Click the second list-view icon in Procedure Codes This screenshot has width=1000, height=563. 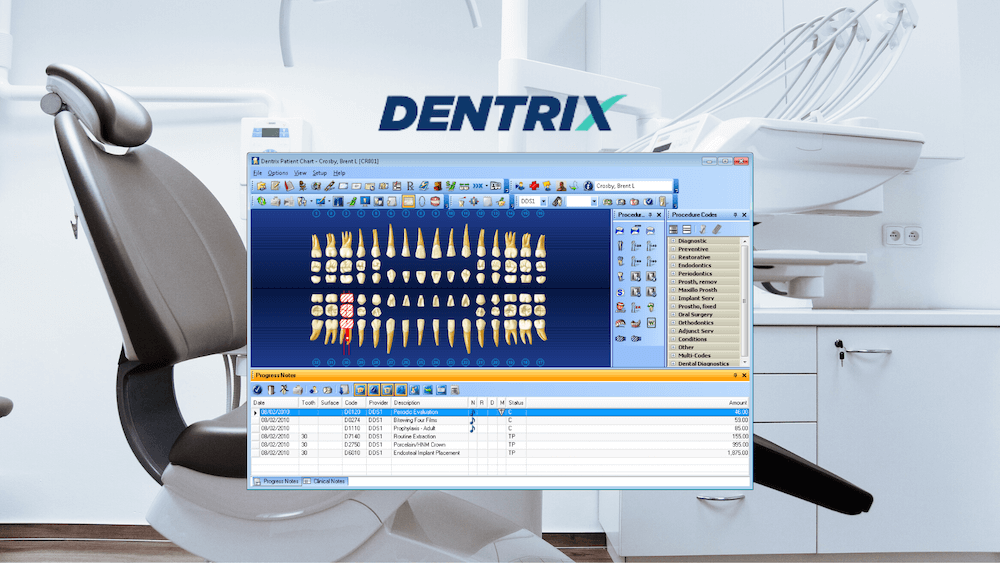tap(687, 229)
